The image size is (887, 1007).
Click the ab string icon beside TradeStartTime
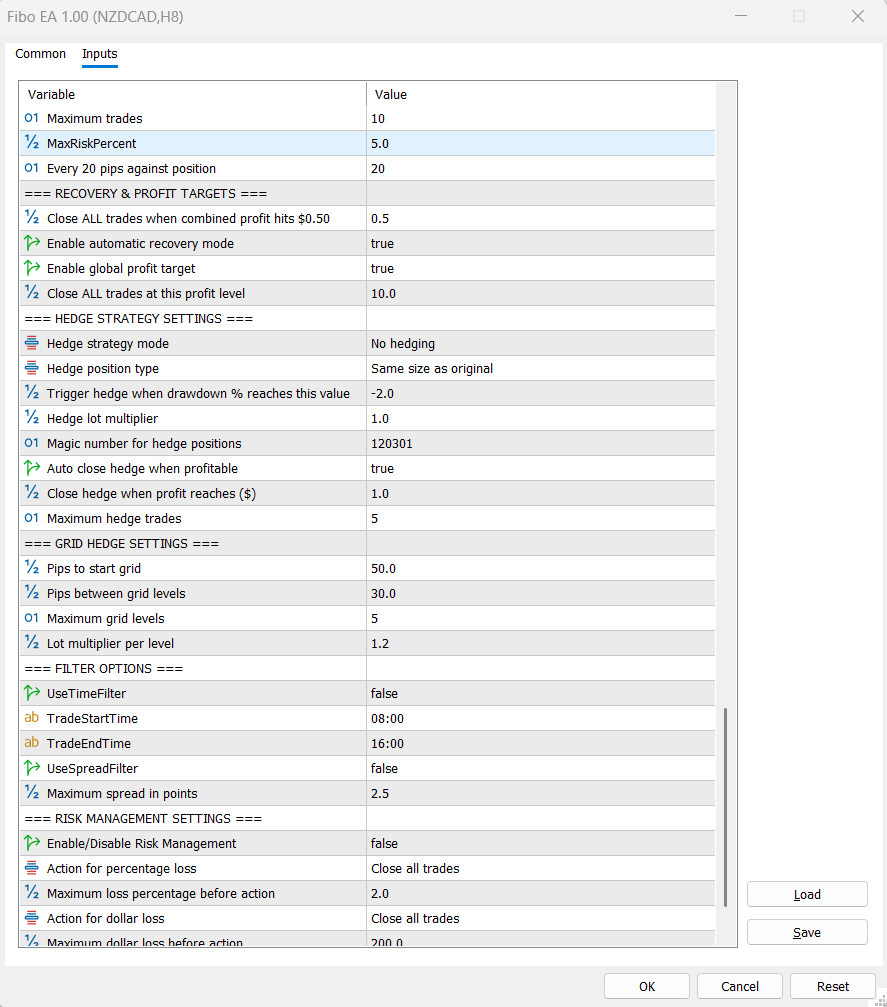click(x=31, y=718)
